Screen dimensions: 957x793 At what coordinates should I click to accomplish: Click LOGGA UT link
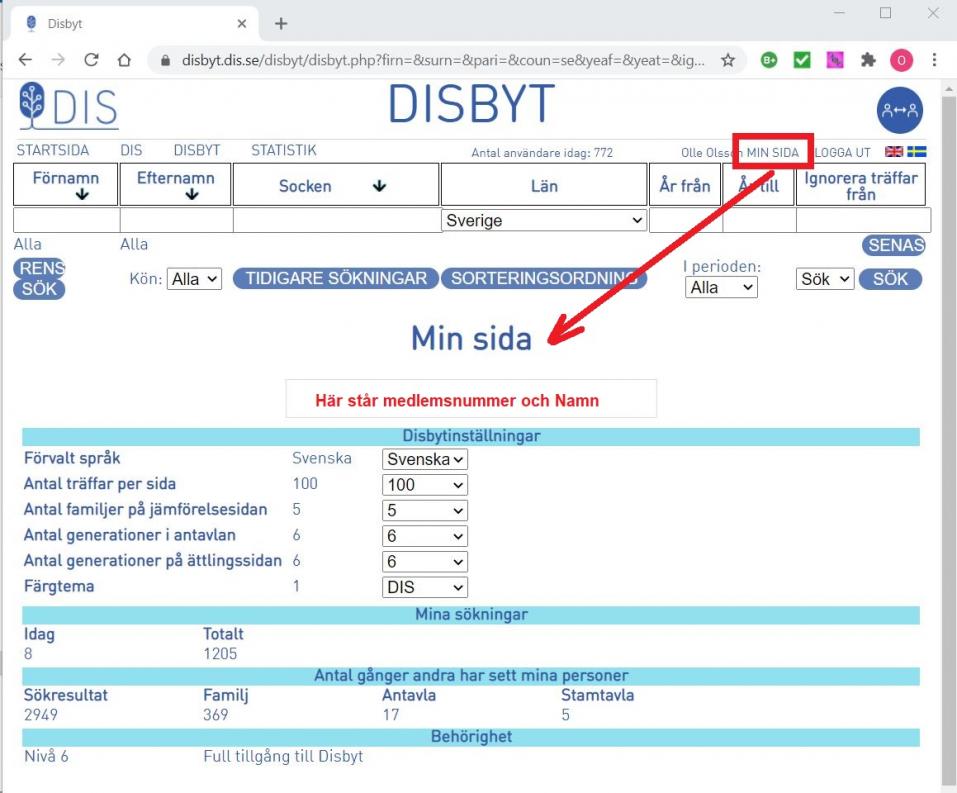point(843,152)
